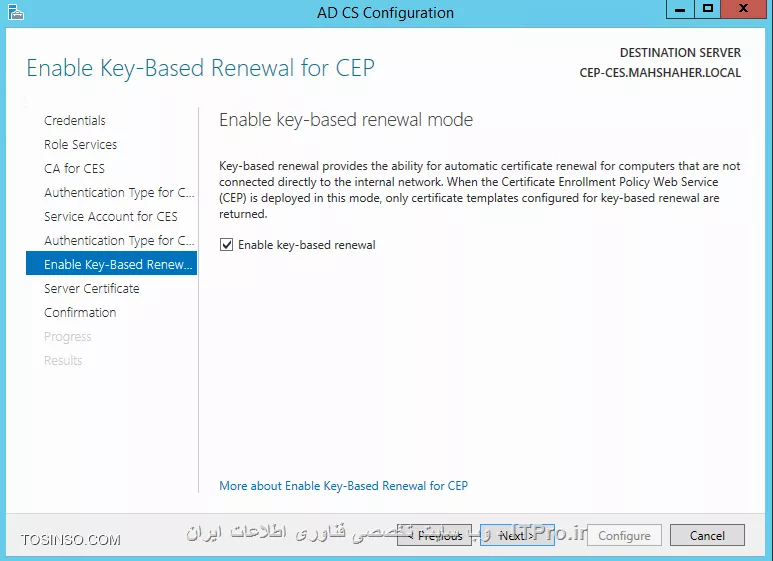Screen dimensions: 773x561
Task: Click the greyed-out Progress step
Action: coord(68,337)
